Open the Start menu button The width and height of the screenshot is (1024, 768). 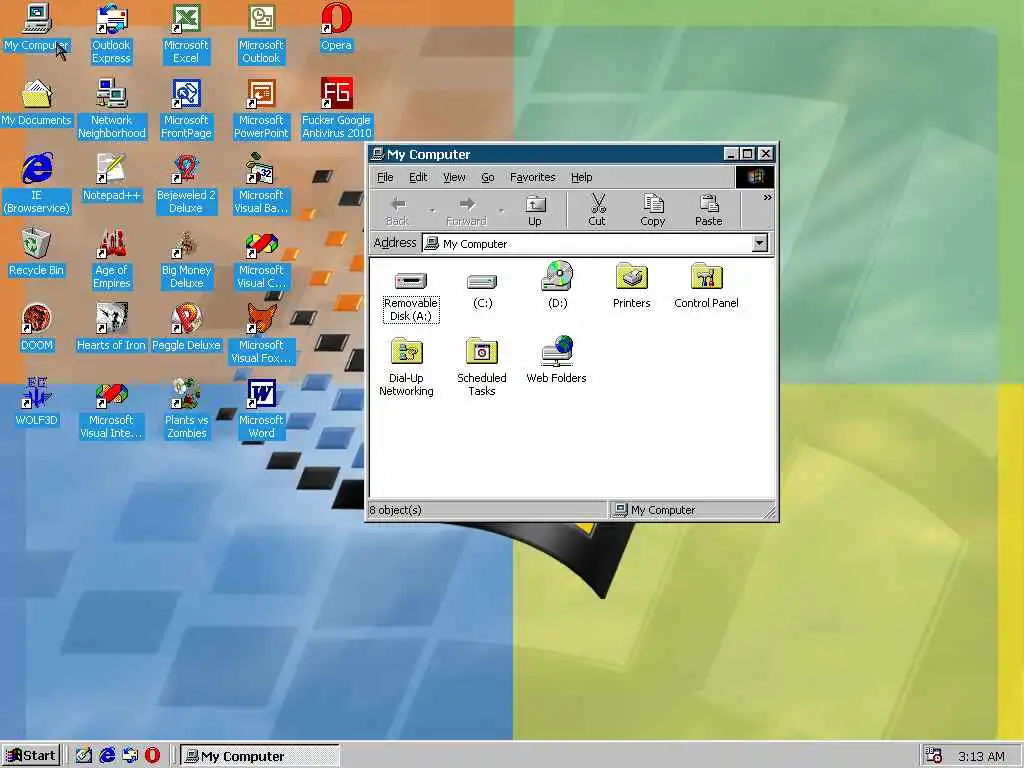pyautogui.click(x=31, y=756)
